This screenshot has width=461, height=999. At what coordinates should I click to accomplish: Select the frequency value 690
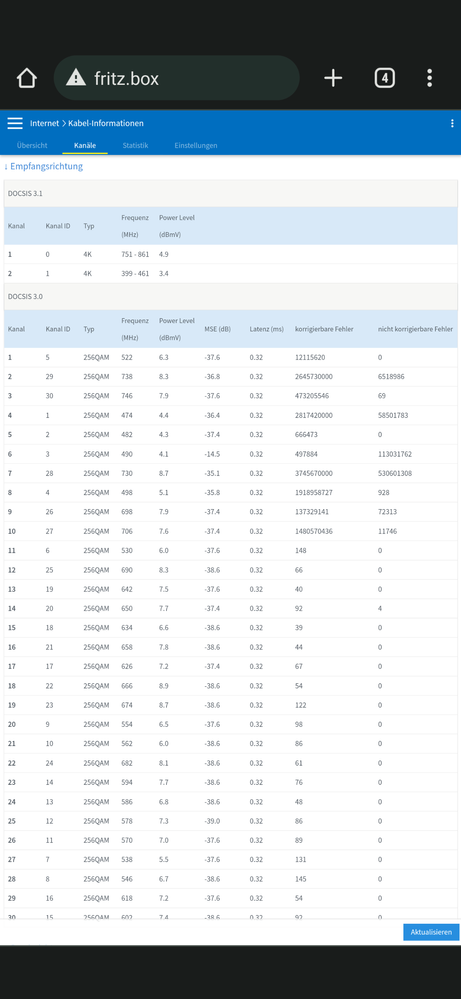coord(127,570)
